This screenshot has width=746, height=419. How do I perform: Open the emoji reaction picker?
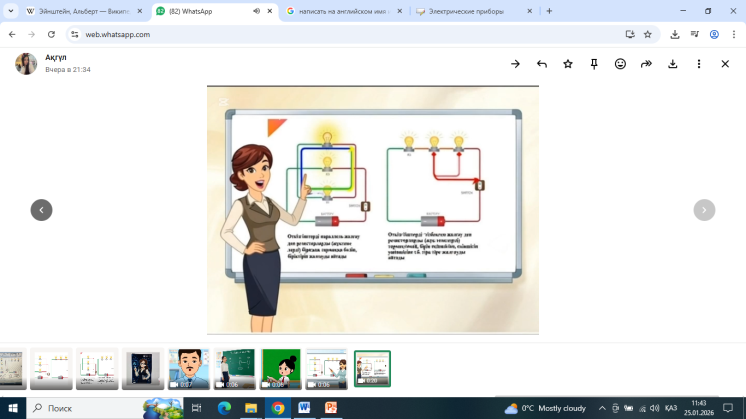click(620, 64)
